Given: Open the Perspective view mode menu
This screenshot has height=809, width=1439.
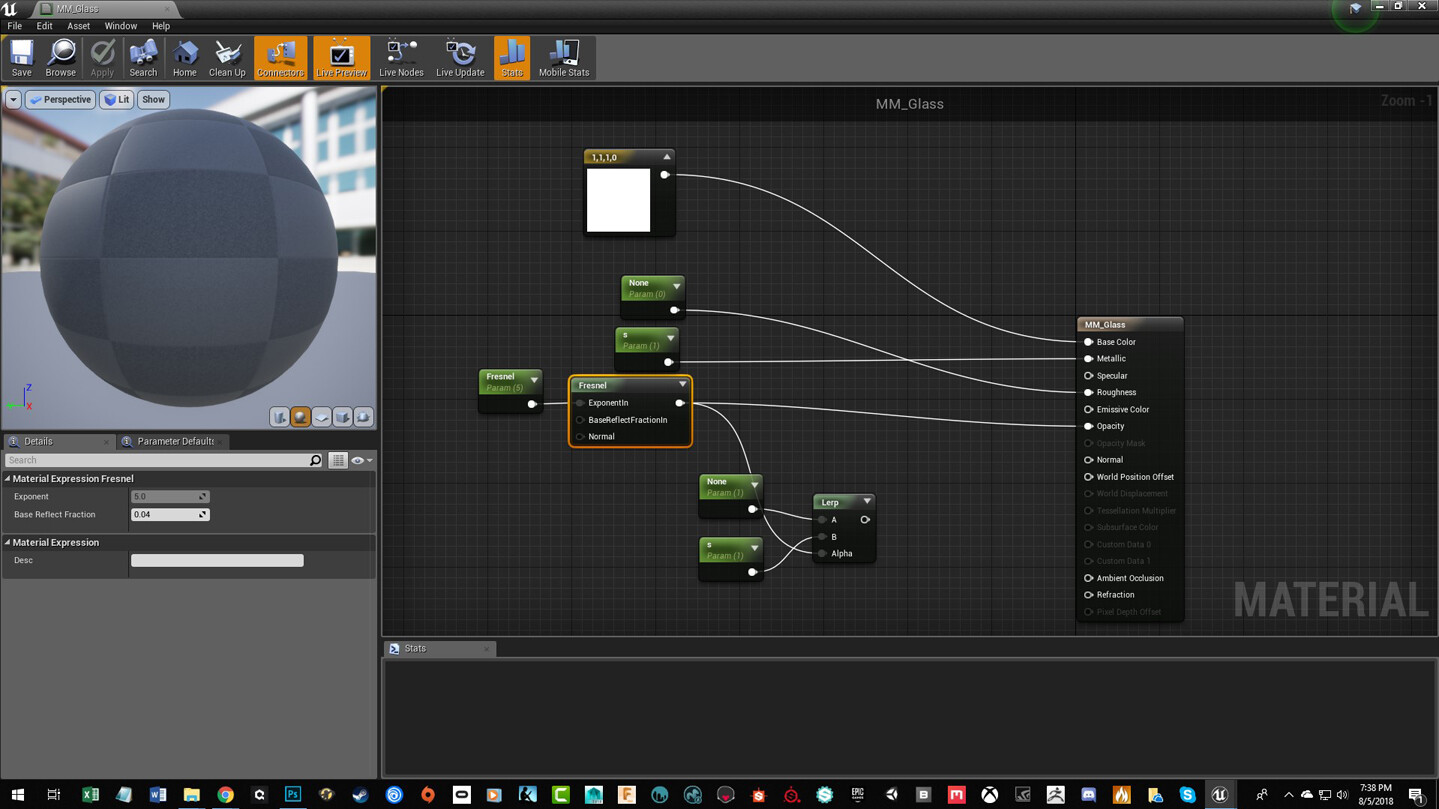Looking at the screenshot, I should 60,100.
